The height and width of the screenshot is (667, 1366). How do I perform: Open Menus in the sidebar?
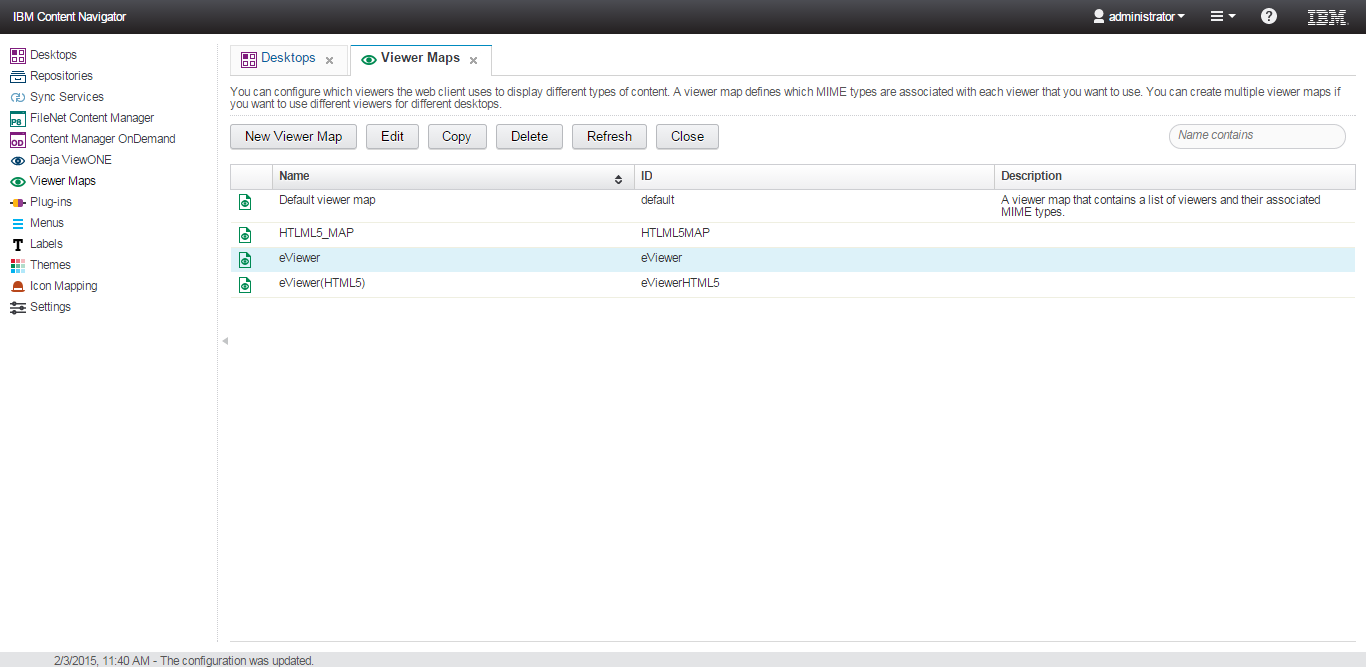47,223
